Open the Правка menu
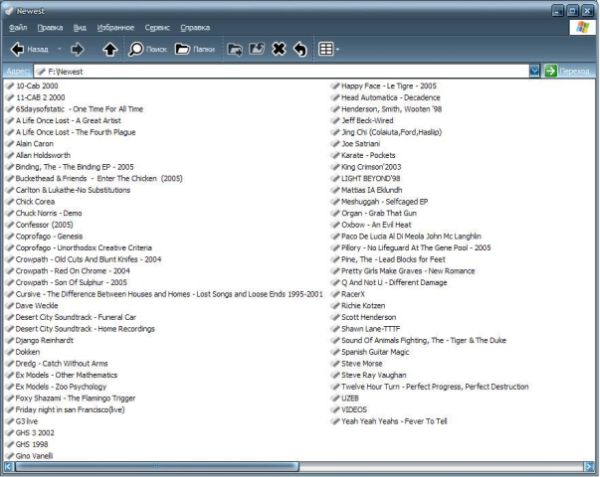Viewport: 600px width, 477px height. (50, 28)
